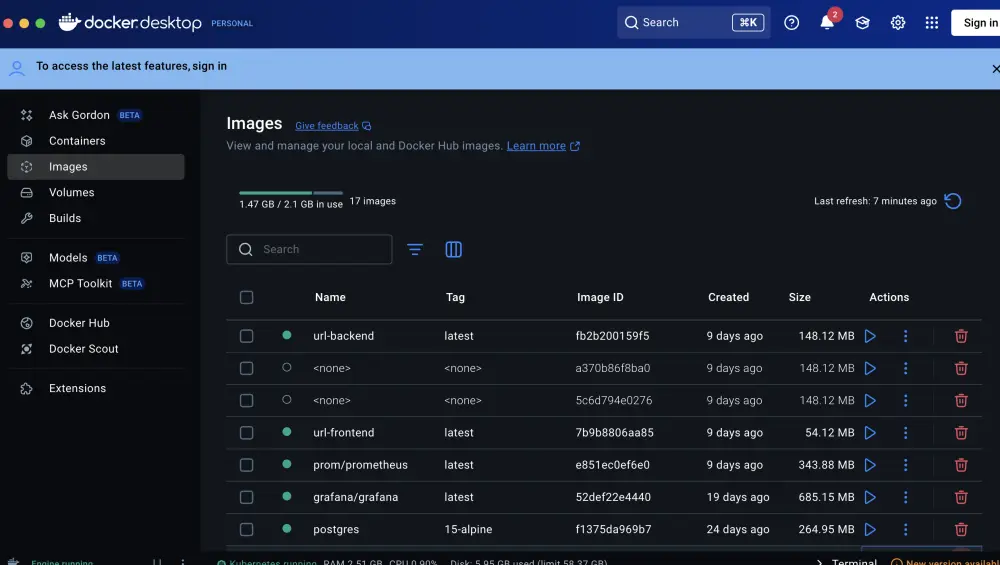Check the grafana/grafana row checkbox
Viewport: 1000px width, 565px height.
point(246,497)
